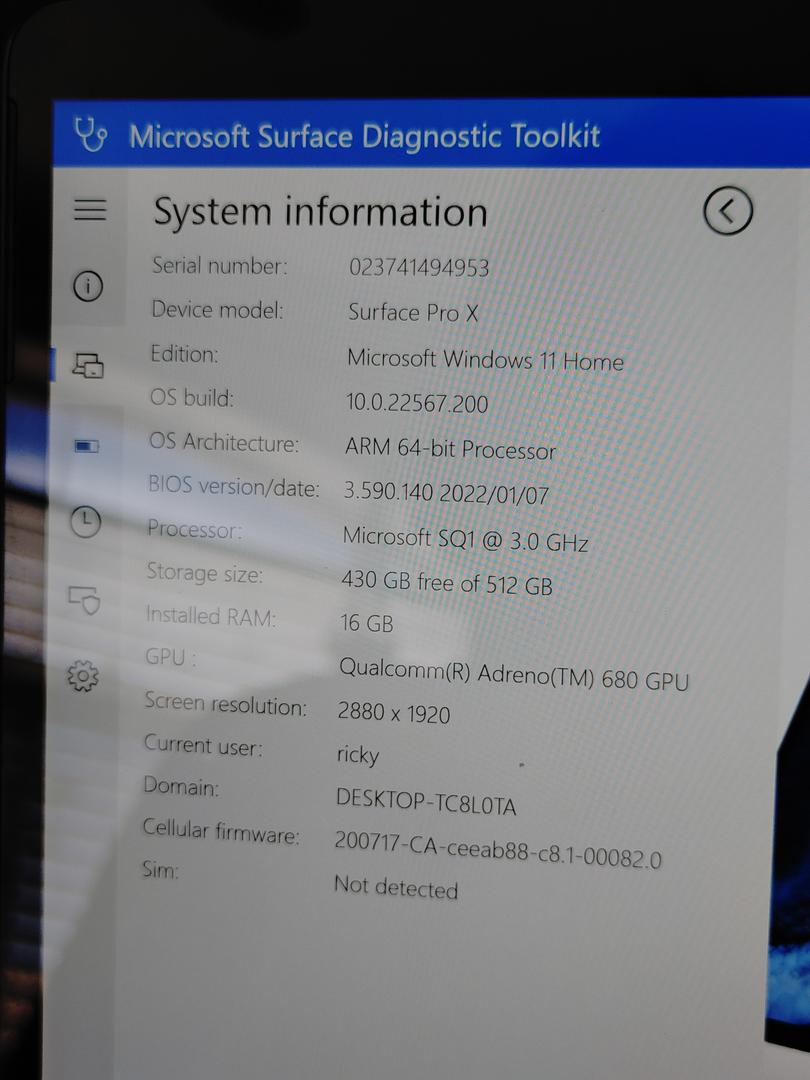This screenshot has width=810, height=1080.
Task: Click the BIOS version/date label
Action: (x=234, y=486)
